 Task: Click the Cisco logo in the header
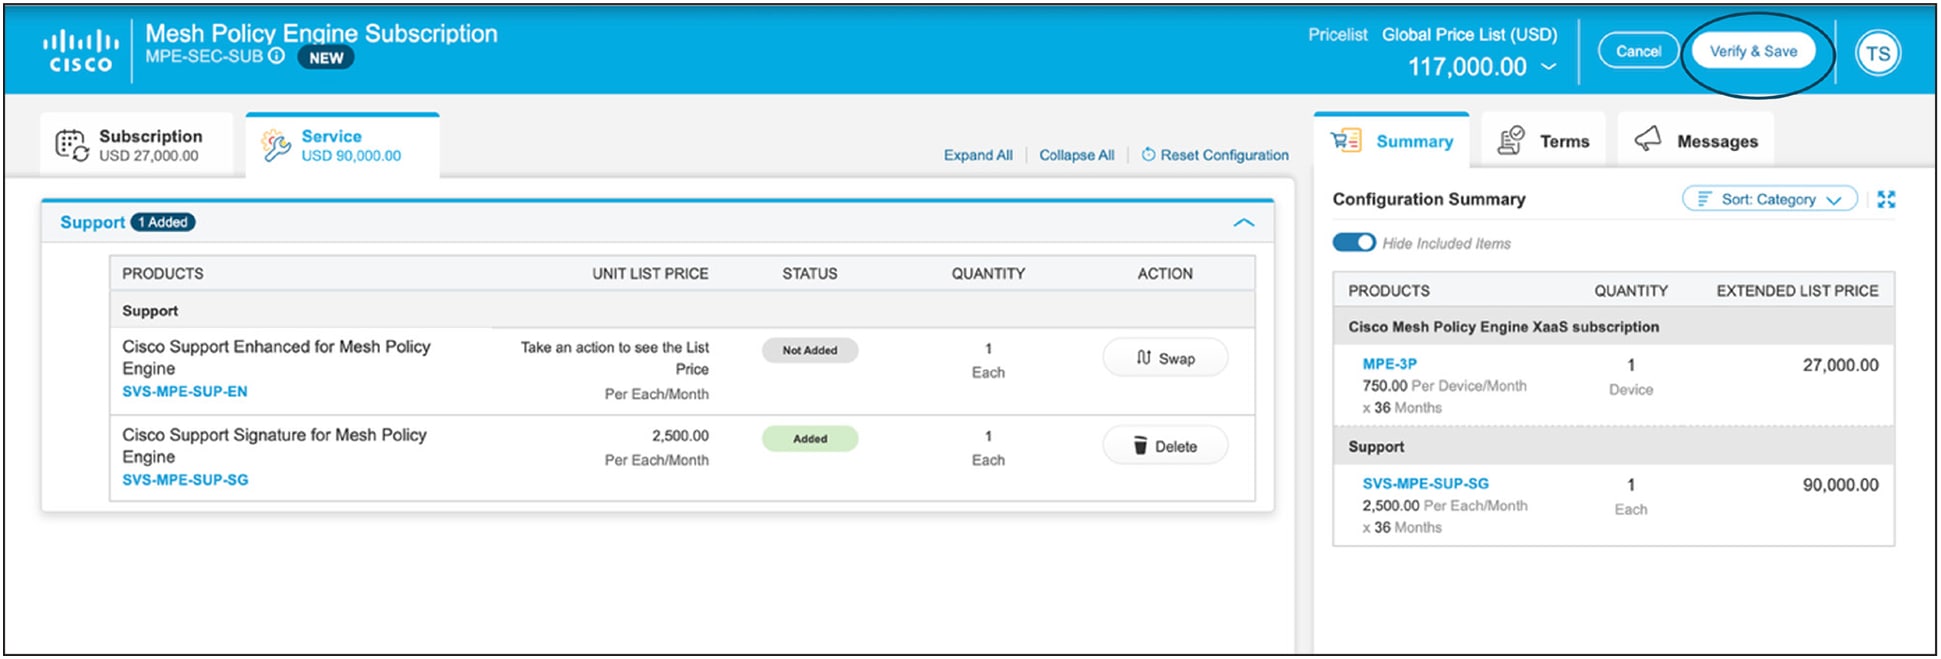coord(81,51)
